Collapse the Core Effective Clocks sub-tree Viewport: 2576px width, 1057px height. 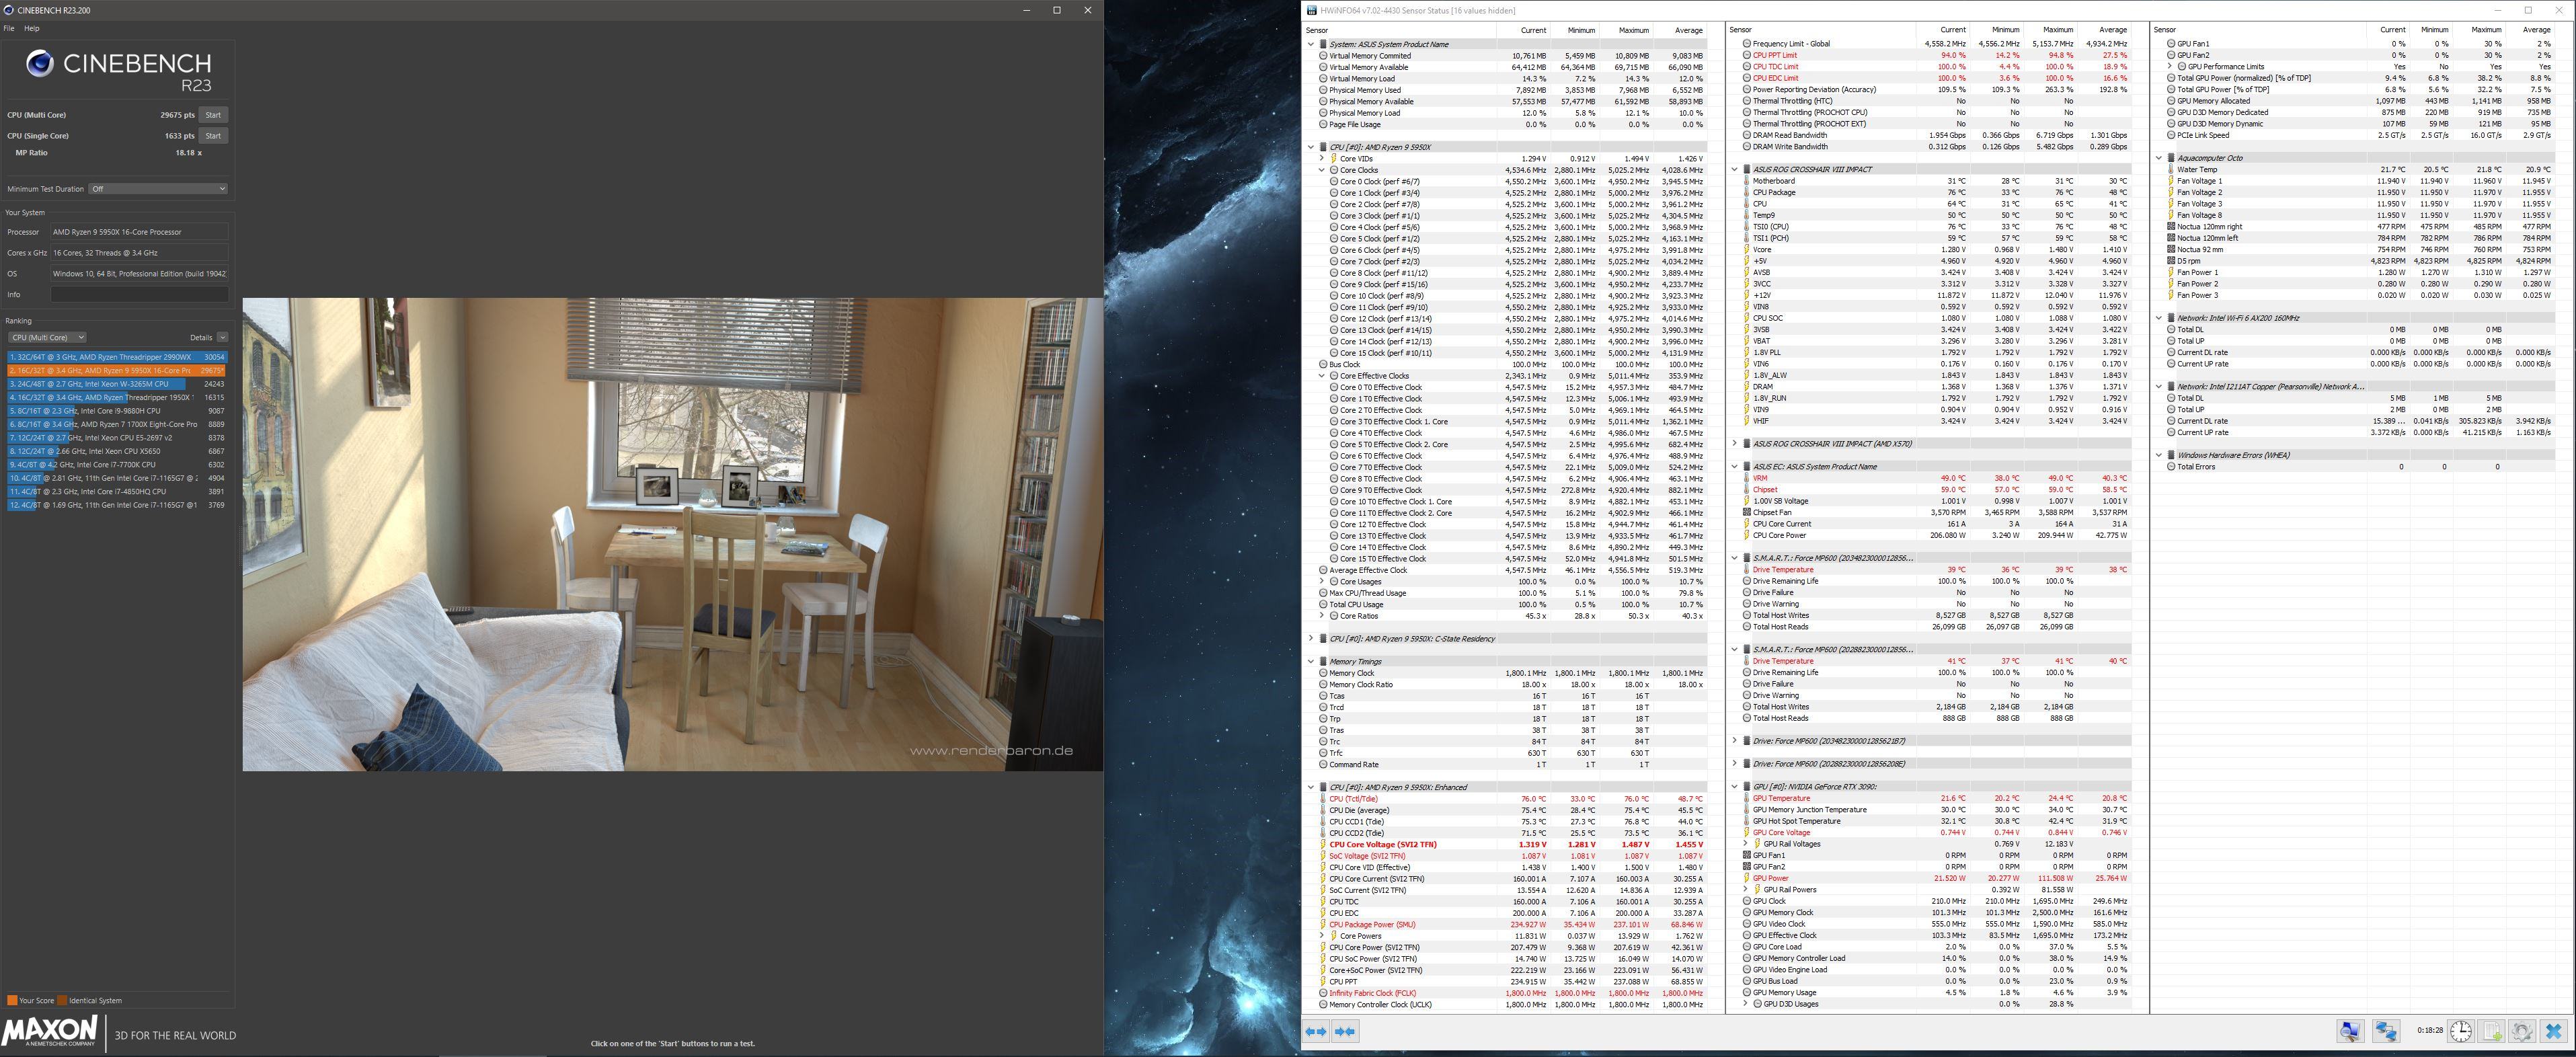[1322, 376]
